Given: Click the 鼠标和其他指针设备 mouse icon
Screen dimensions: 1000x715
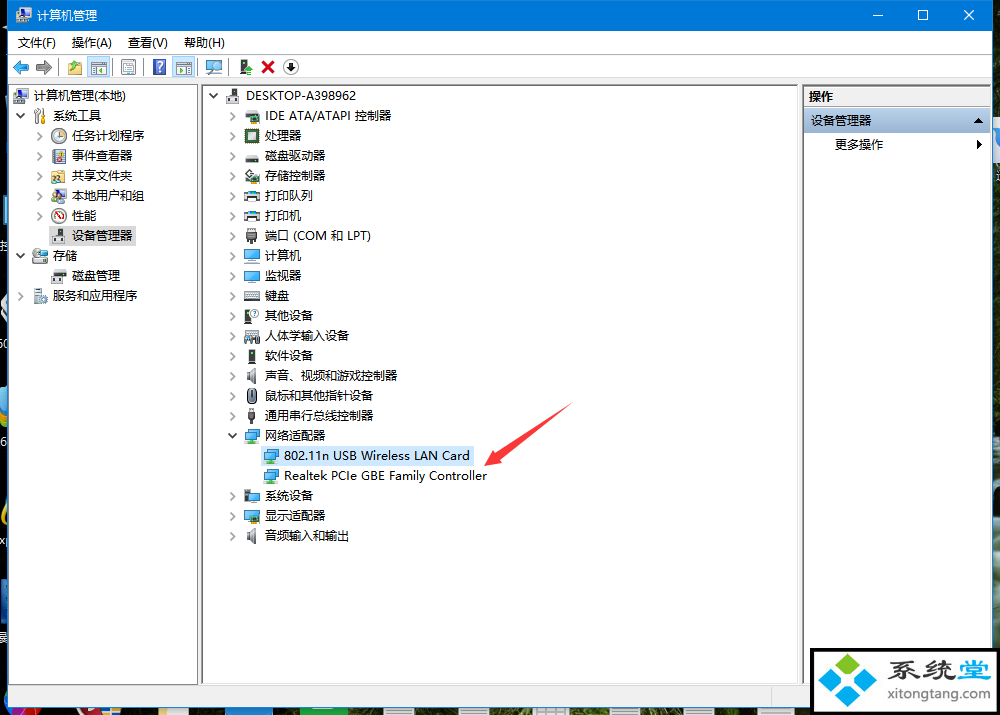Looking at the screenshot, I should coord(252,396).
